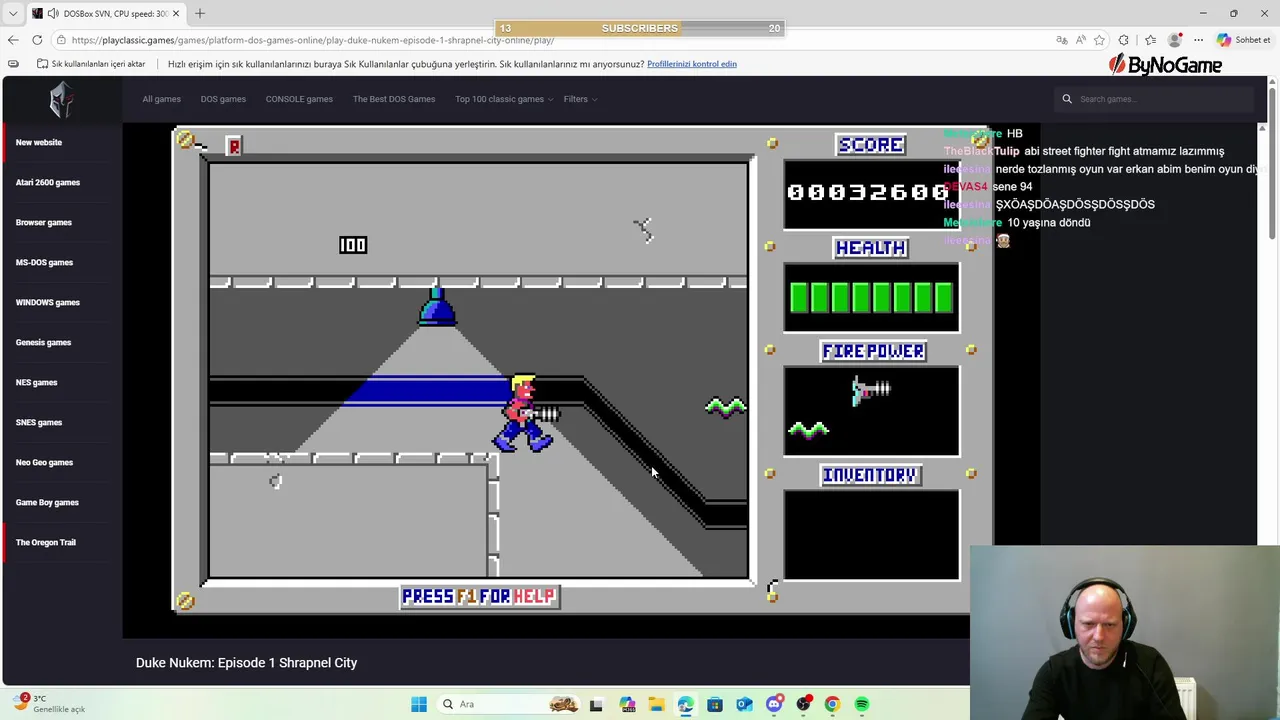
Task: Click the browser back arrow
Action: (x=13, y=40)
